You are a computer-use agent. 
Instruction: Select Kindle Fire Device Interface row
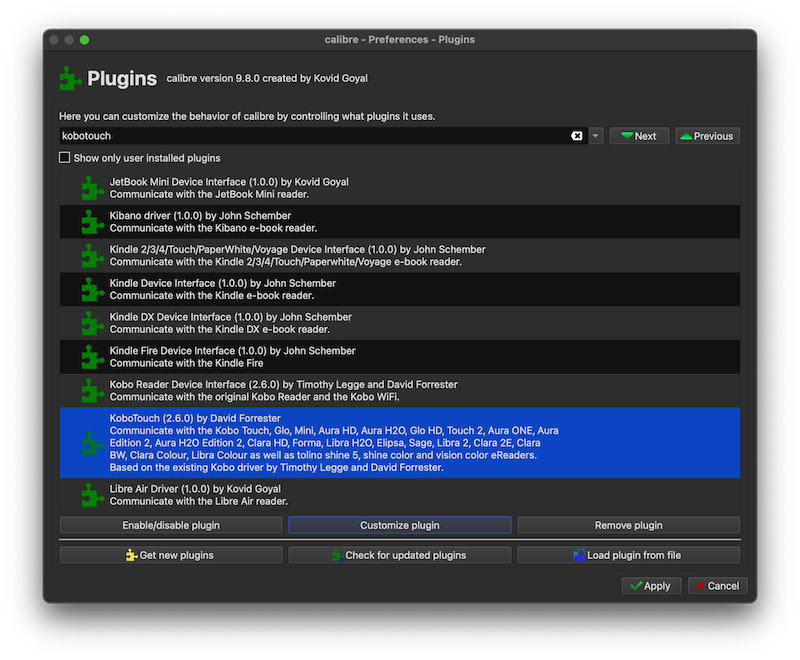tap(399, 357)
